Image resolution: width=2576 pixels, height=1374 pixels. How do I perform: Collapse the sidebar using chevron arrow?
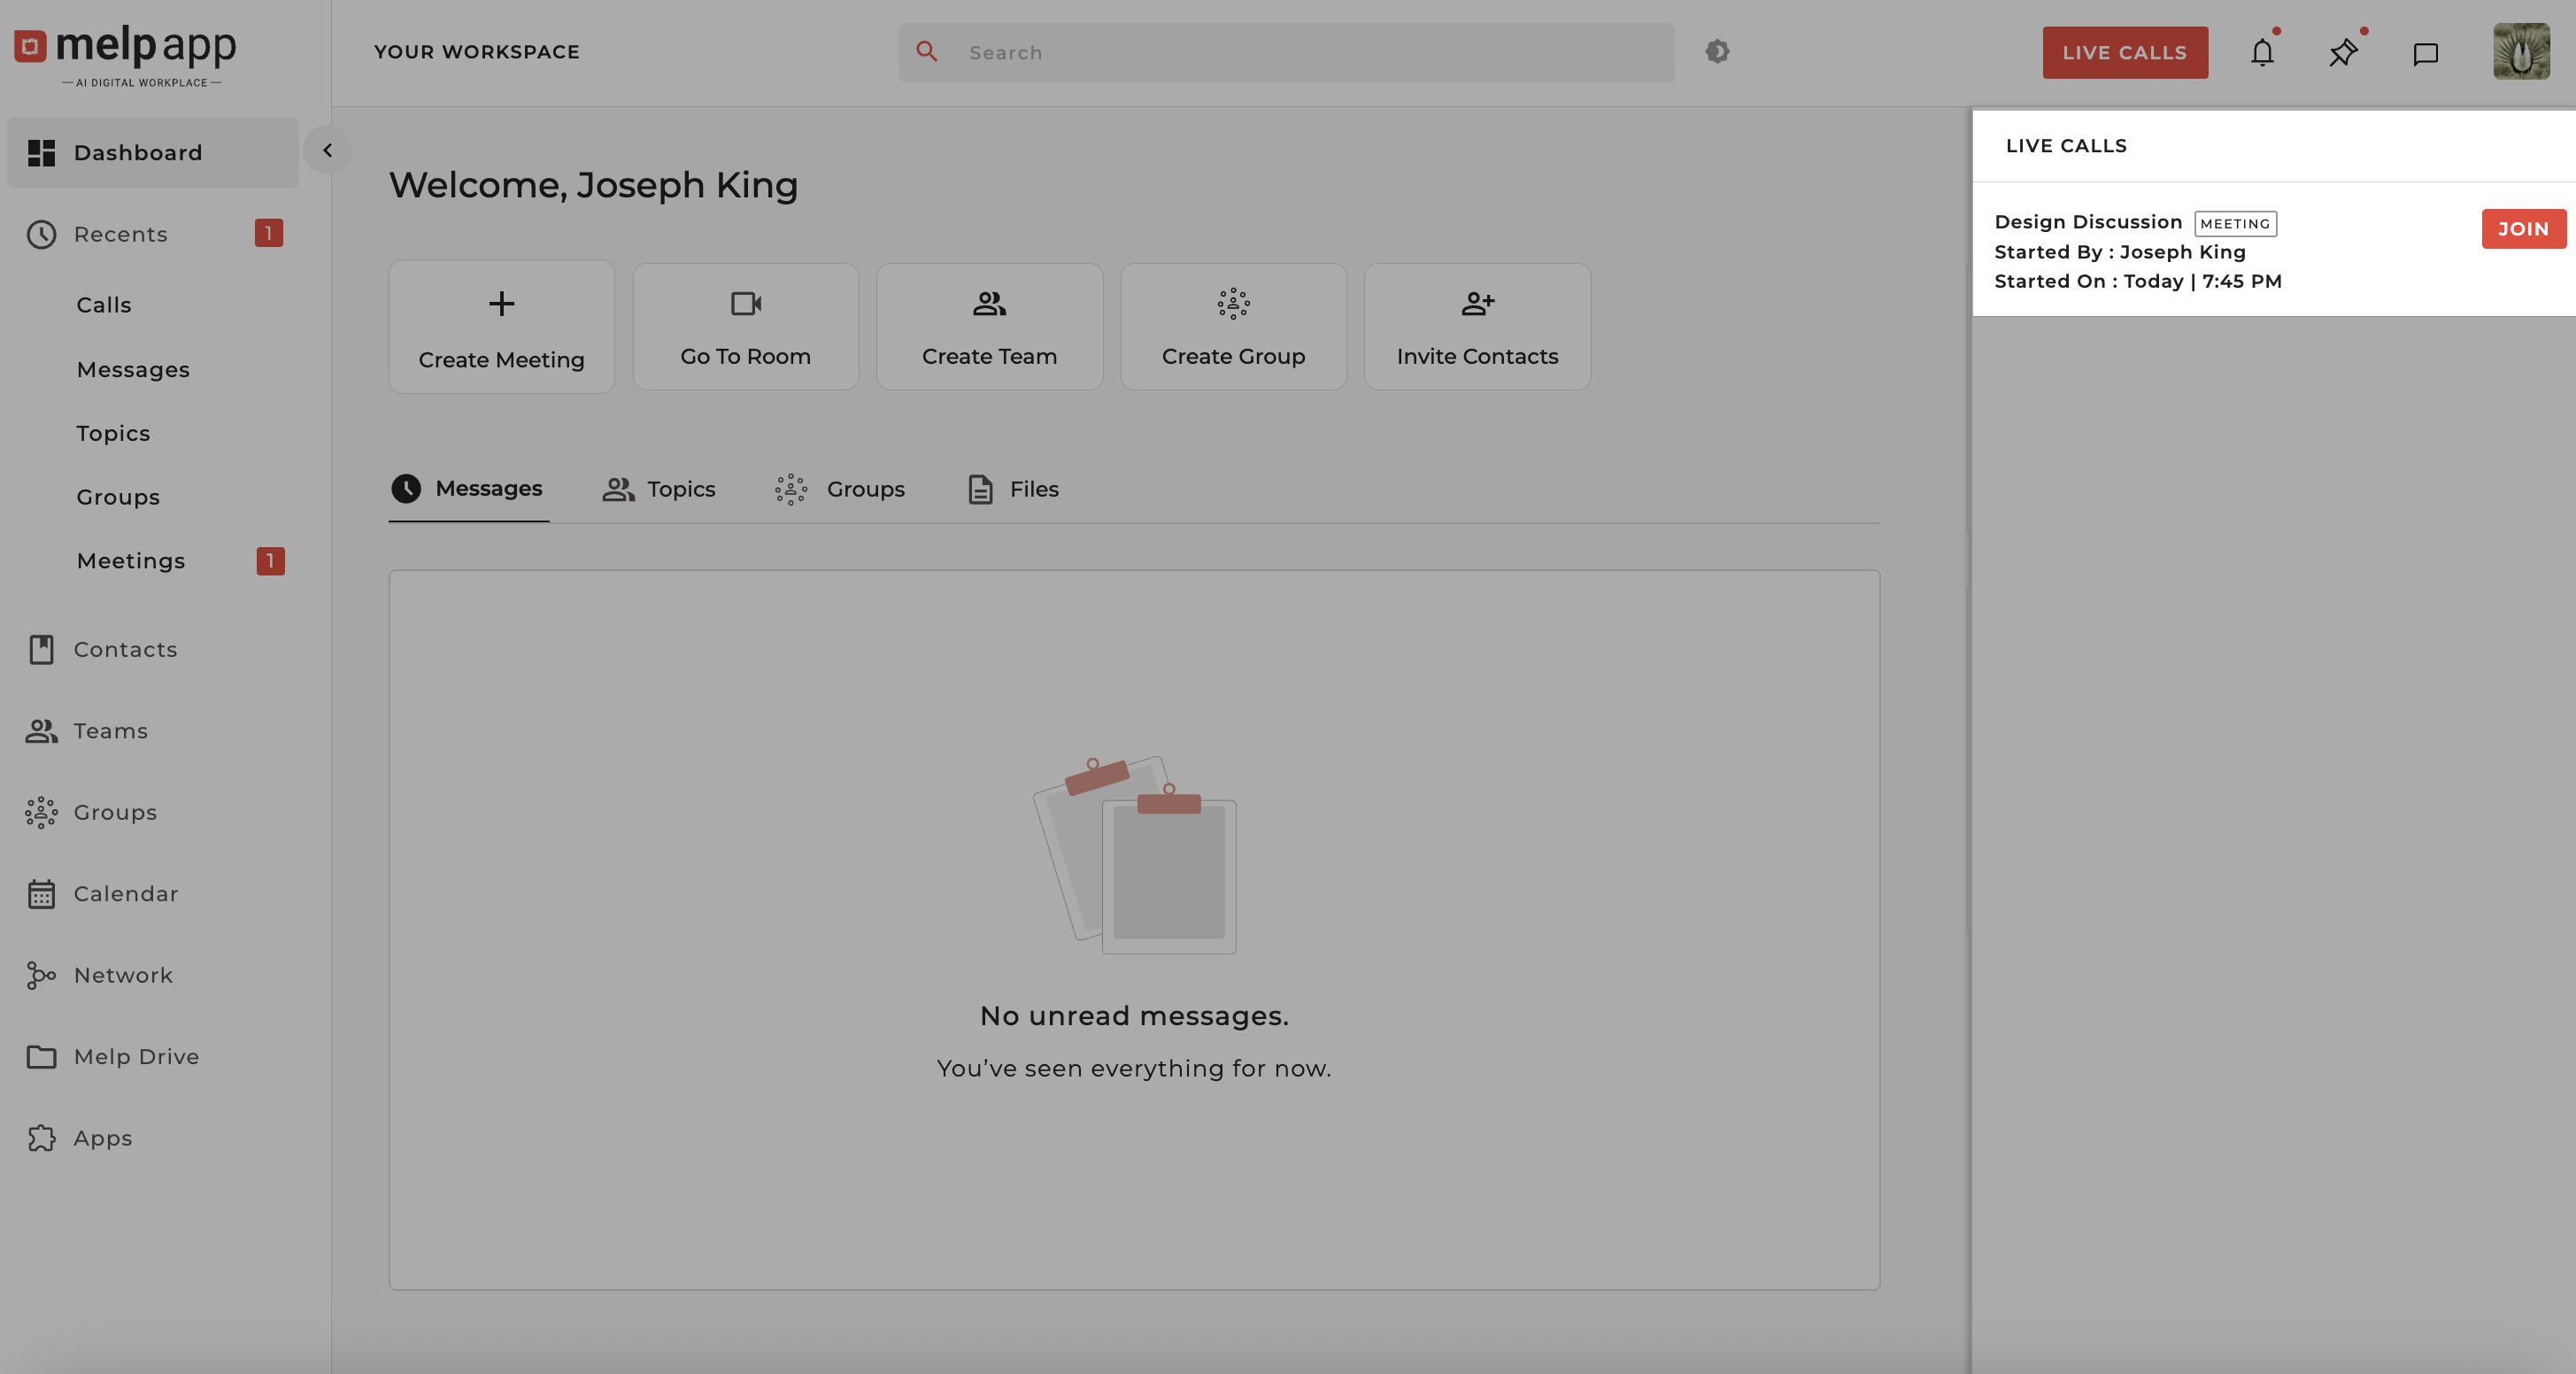click(327, 151)
